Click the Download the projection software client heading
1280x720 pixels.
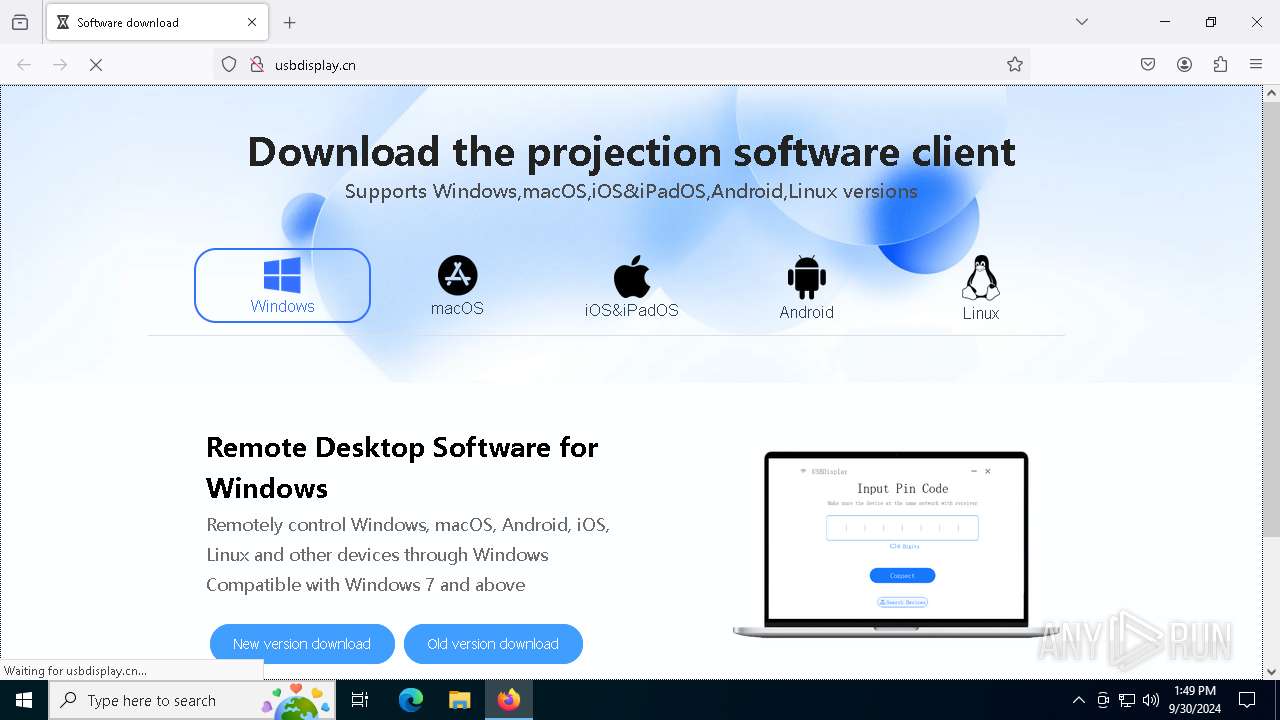pyautogui.click(x=631, y=152)
